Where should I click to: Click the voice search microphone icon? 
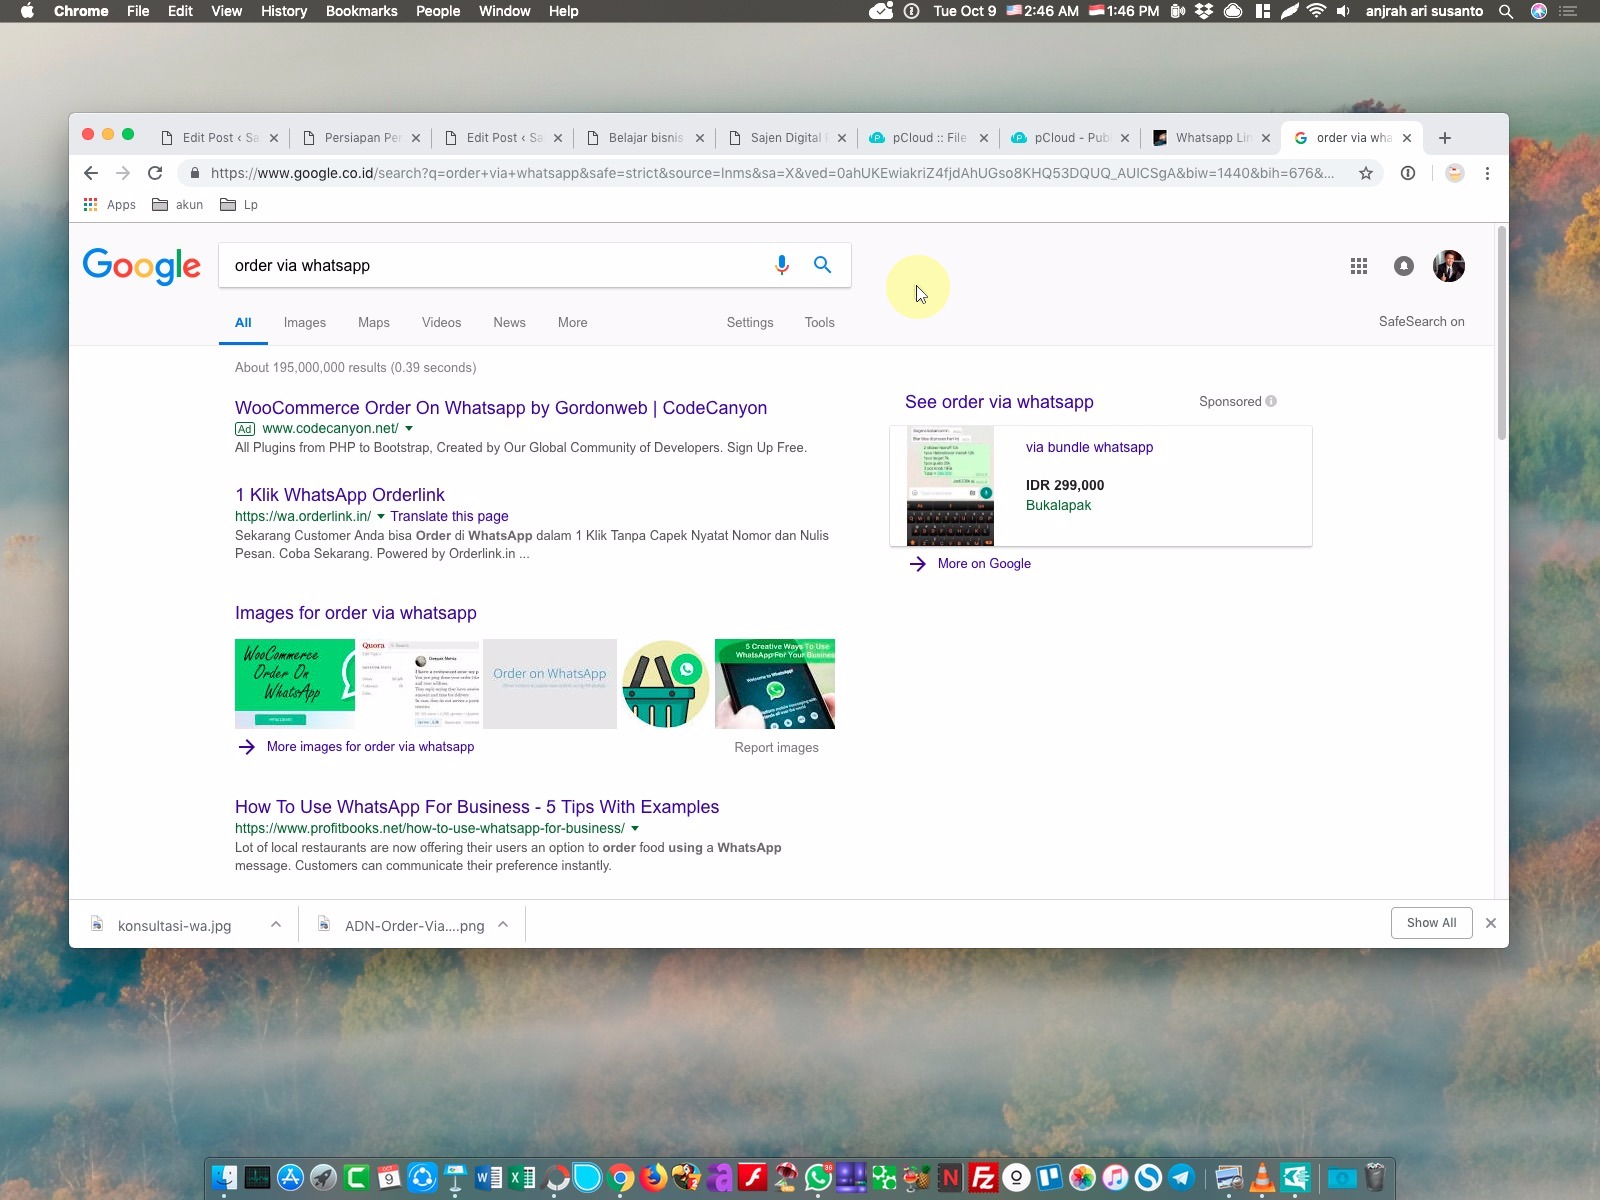tap(781, 265)
